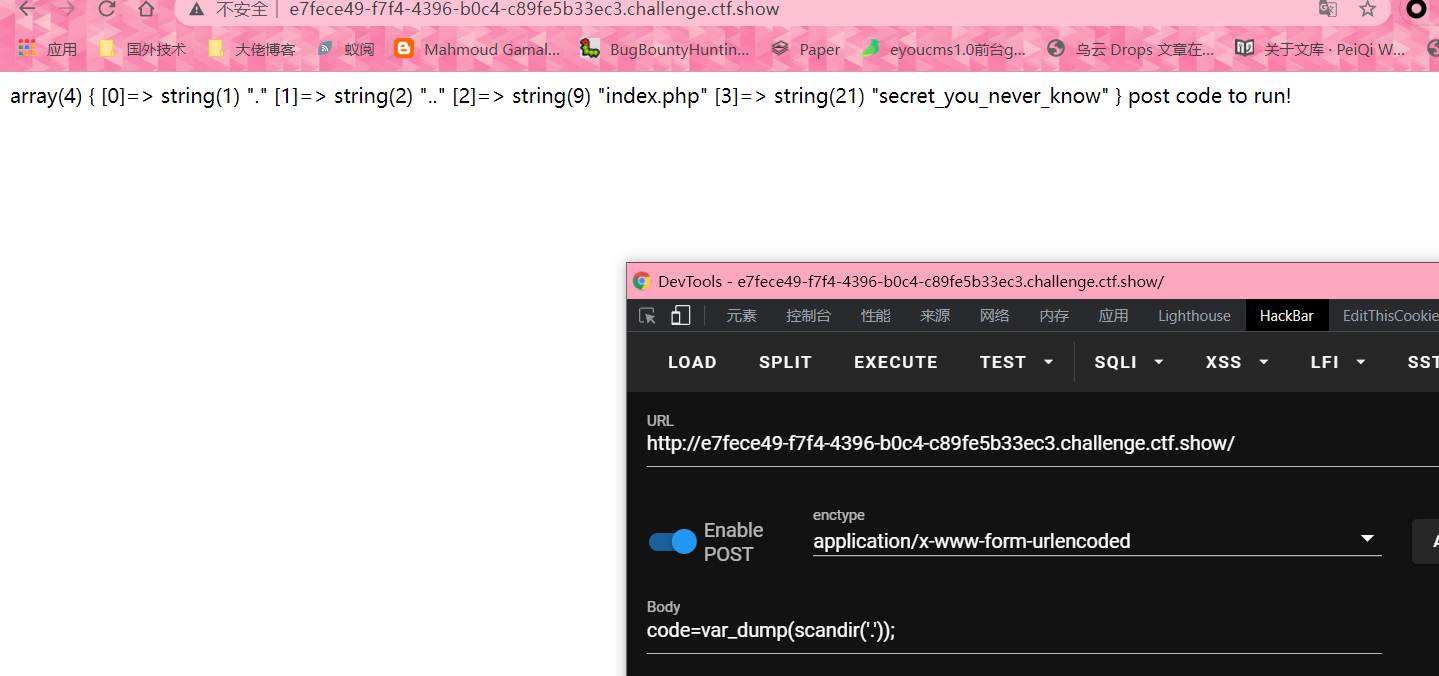1439x676 pixels.
Task: Focus the browser address bar URL
Action: click(534, 9)
